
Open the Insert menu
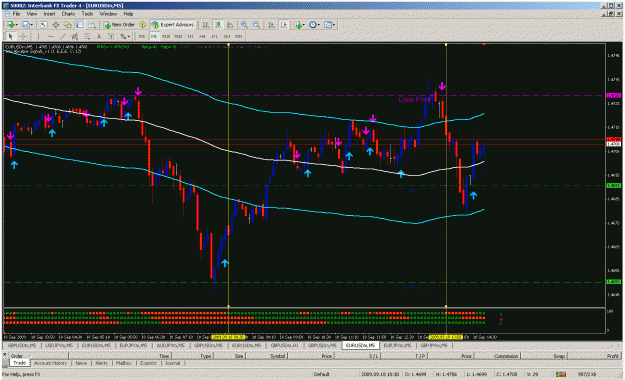(49, 14)
